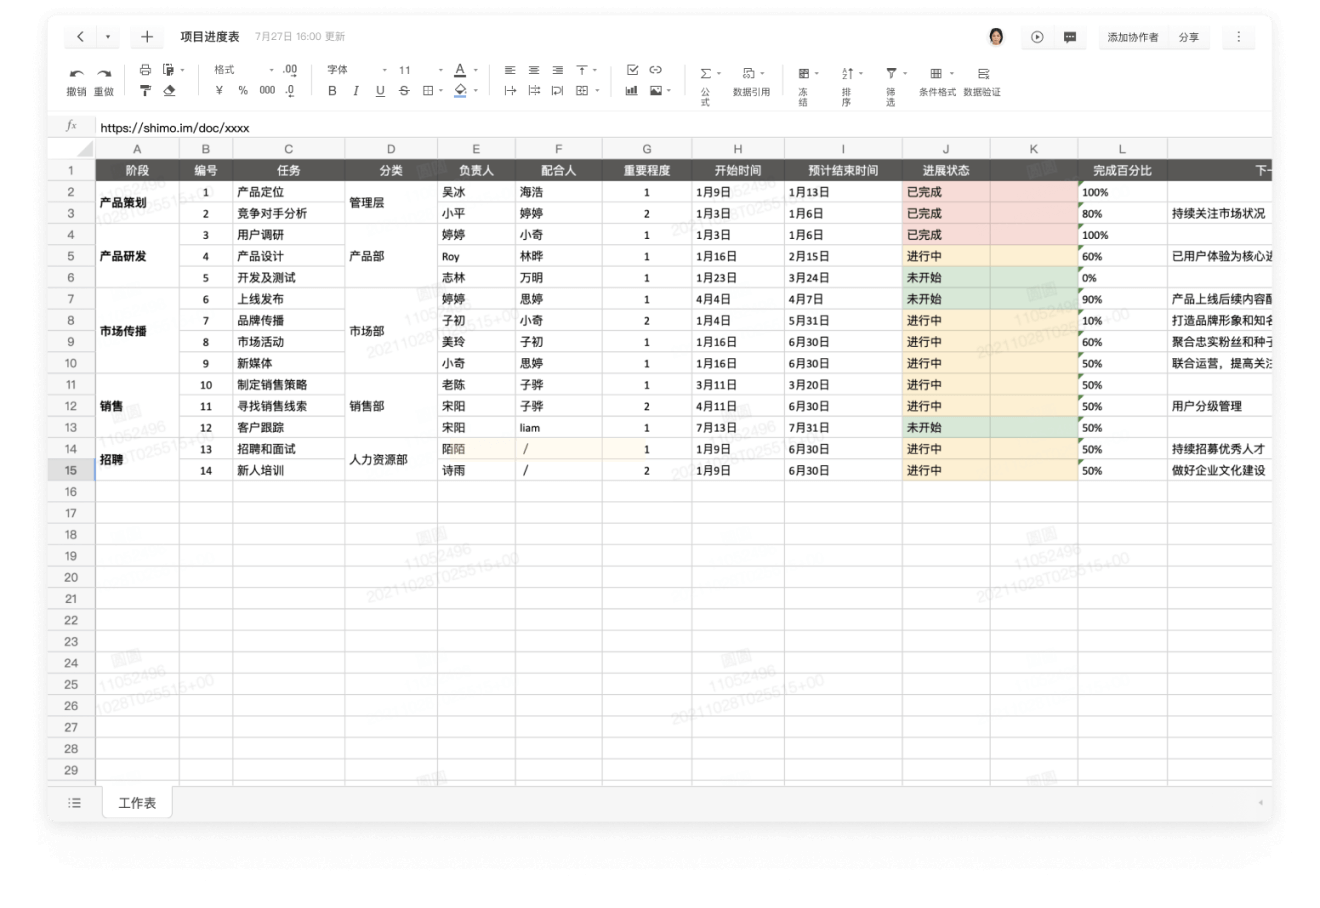Viewport: 1320px width, 908px height.
Task: Open the comments chat-bubble icon
Action: pyautogui.click(x=1070, y=37)
